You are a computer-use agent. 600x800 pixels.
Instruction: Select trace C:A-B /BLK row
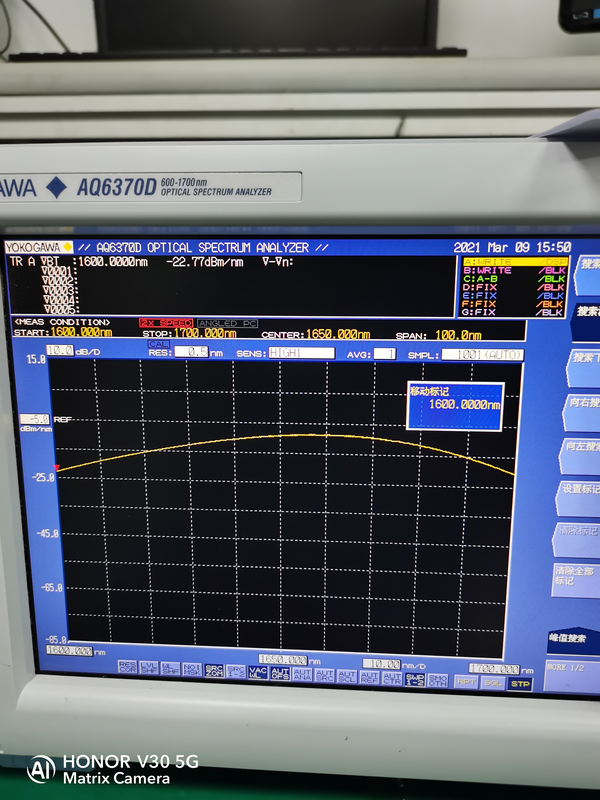tap(514, 279)
